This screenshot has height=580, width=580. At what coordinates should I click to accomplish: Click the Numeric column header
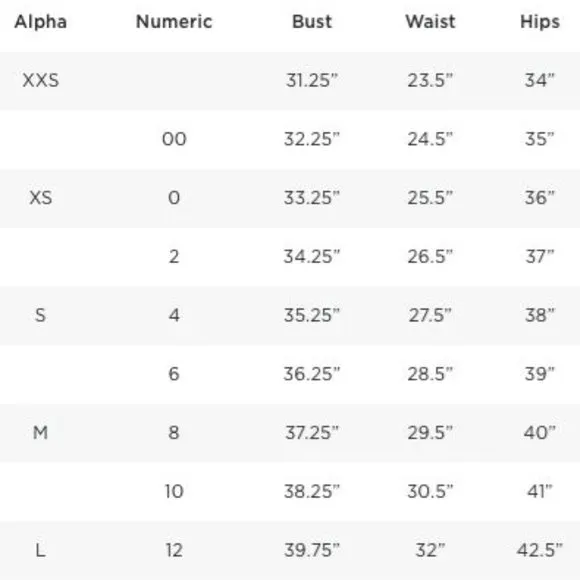[x=174, y=21]
